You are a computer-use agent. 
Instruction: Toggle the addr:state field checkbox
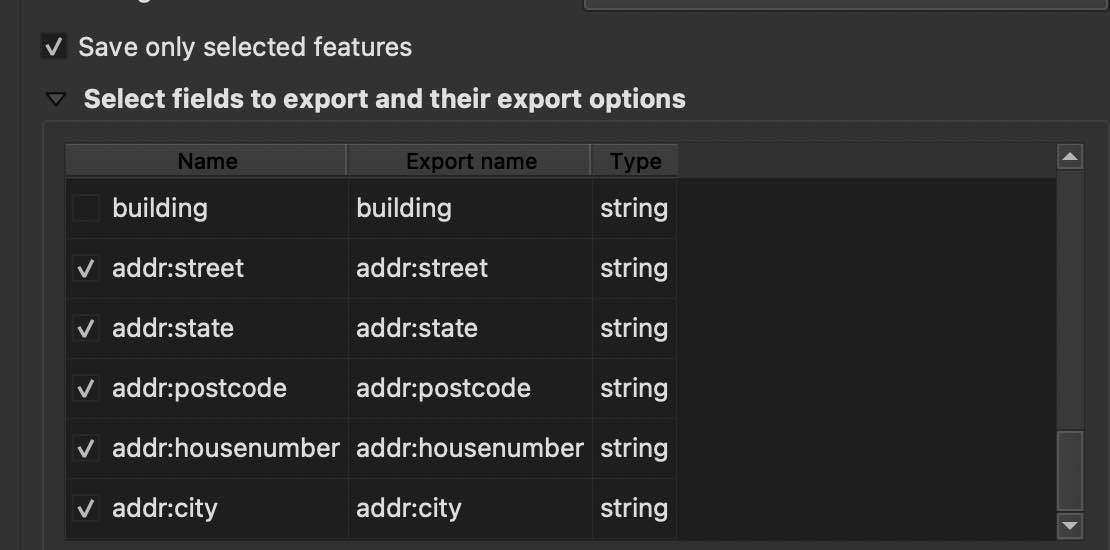[x=87, y=329]
